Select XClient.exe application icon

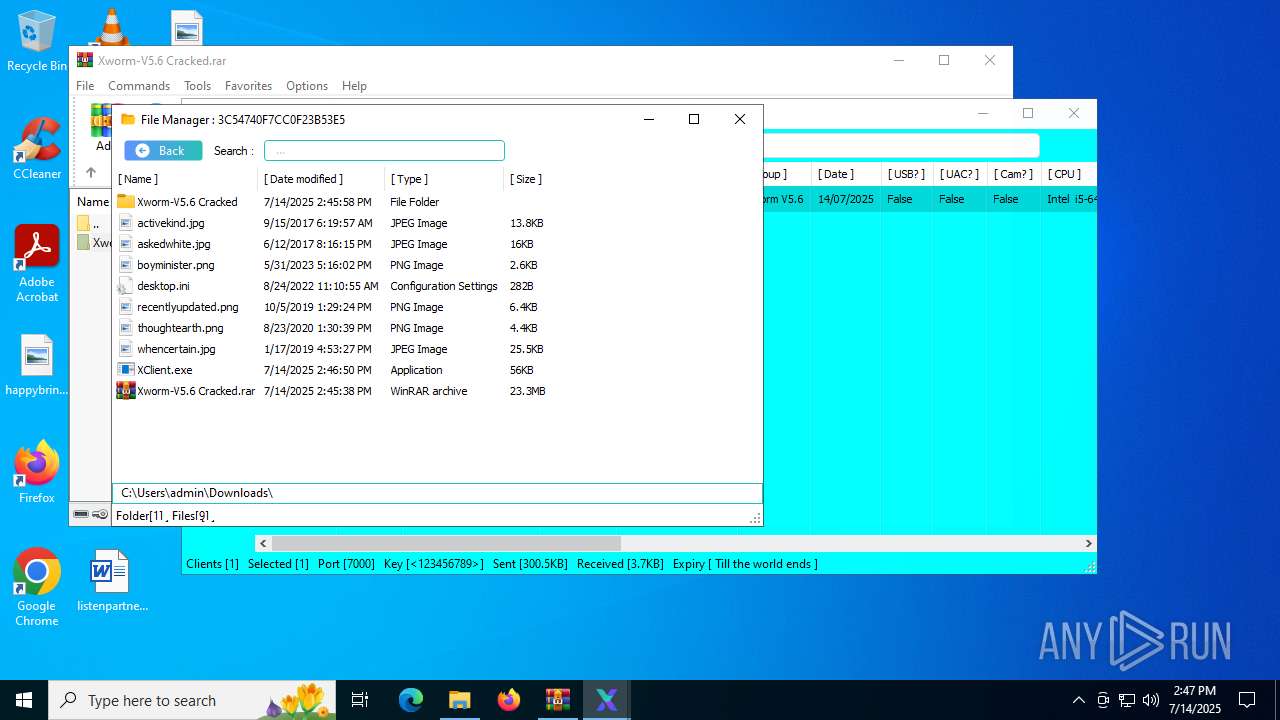click(x=125, y=370)
